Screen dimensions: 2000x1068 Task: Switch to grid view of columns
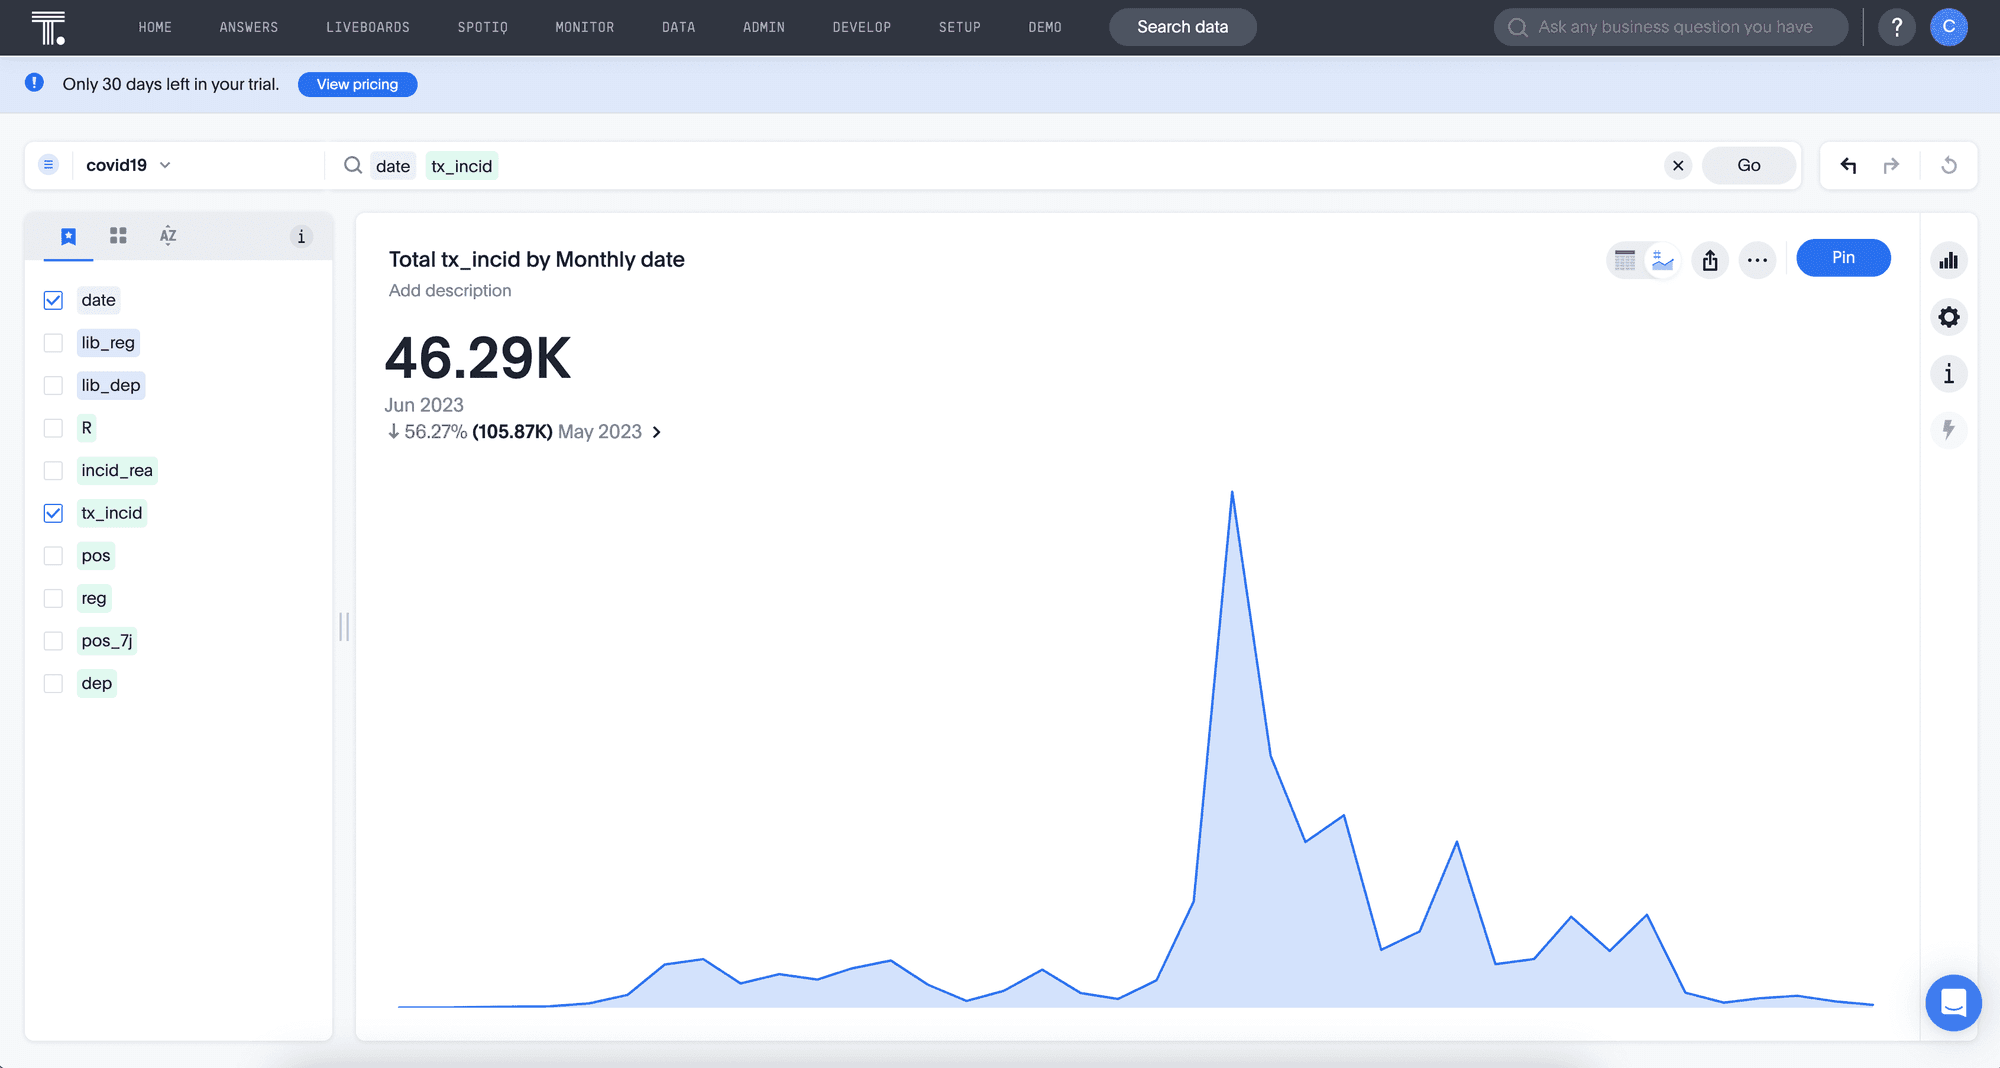click(x=118, y=235)
